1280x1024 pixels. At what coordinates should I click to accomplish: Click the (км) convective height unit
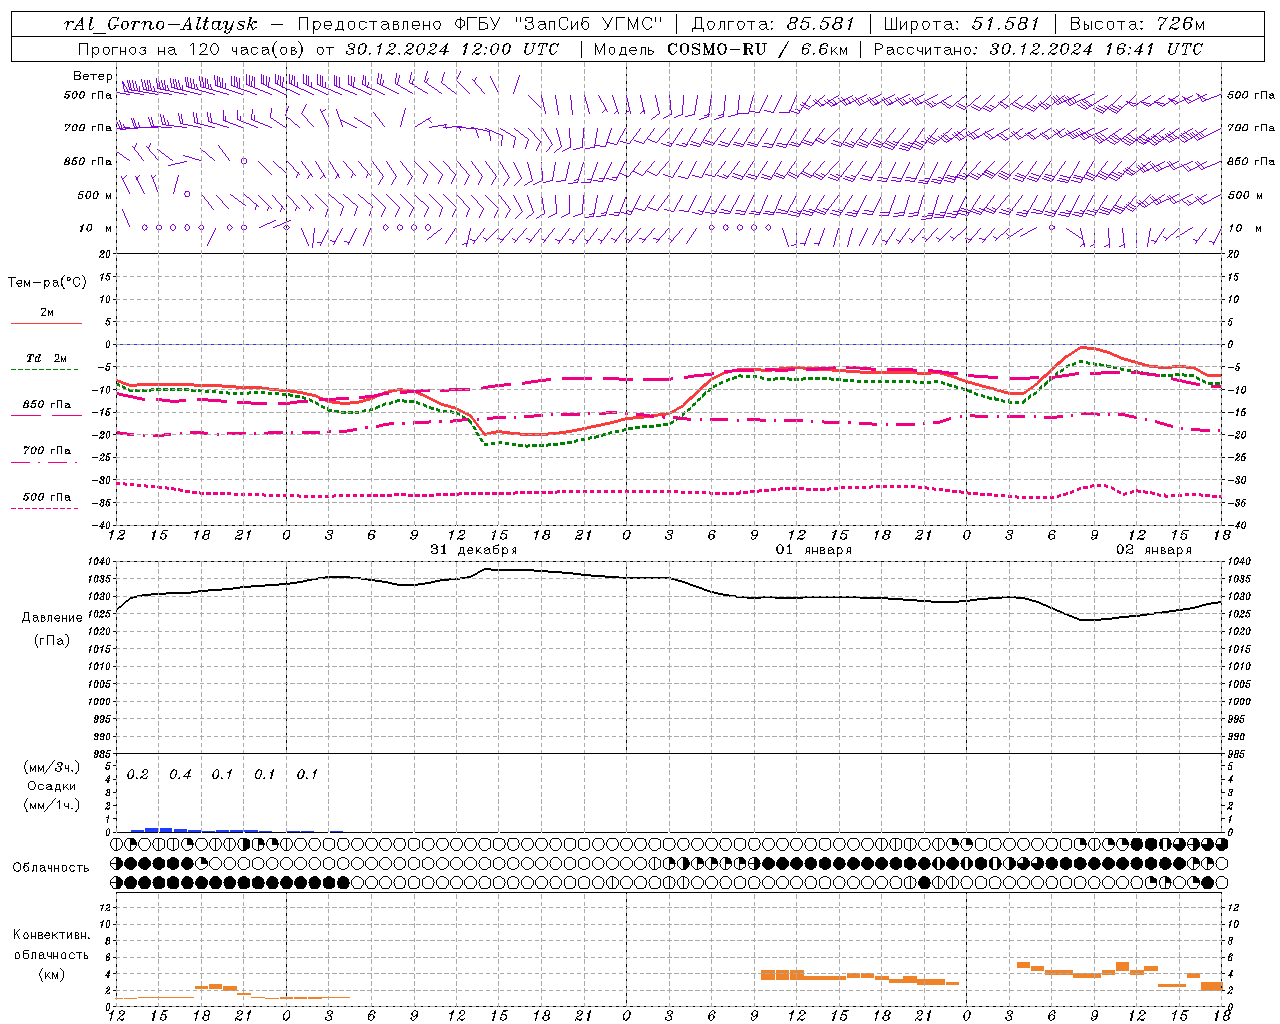[x=51, y=974]
